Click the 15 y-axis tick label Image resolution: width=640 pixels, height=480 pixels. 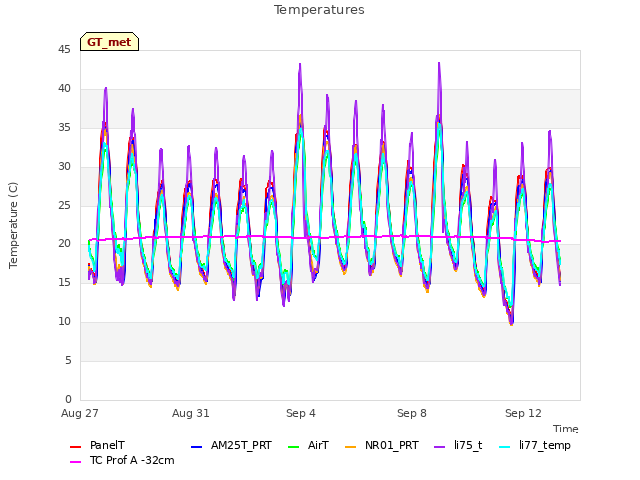pyautogui.click(x=64, y=282)
